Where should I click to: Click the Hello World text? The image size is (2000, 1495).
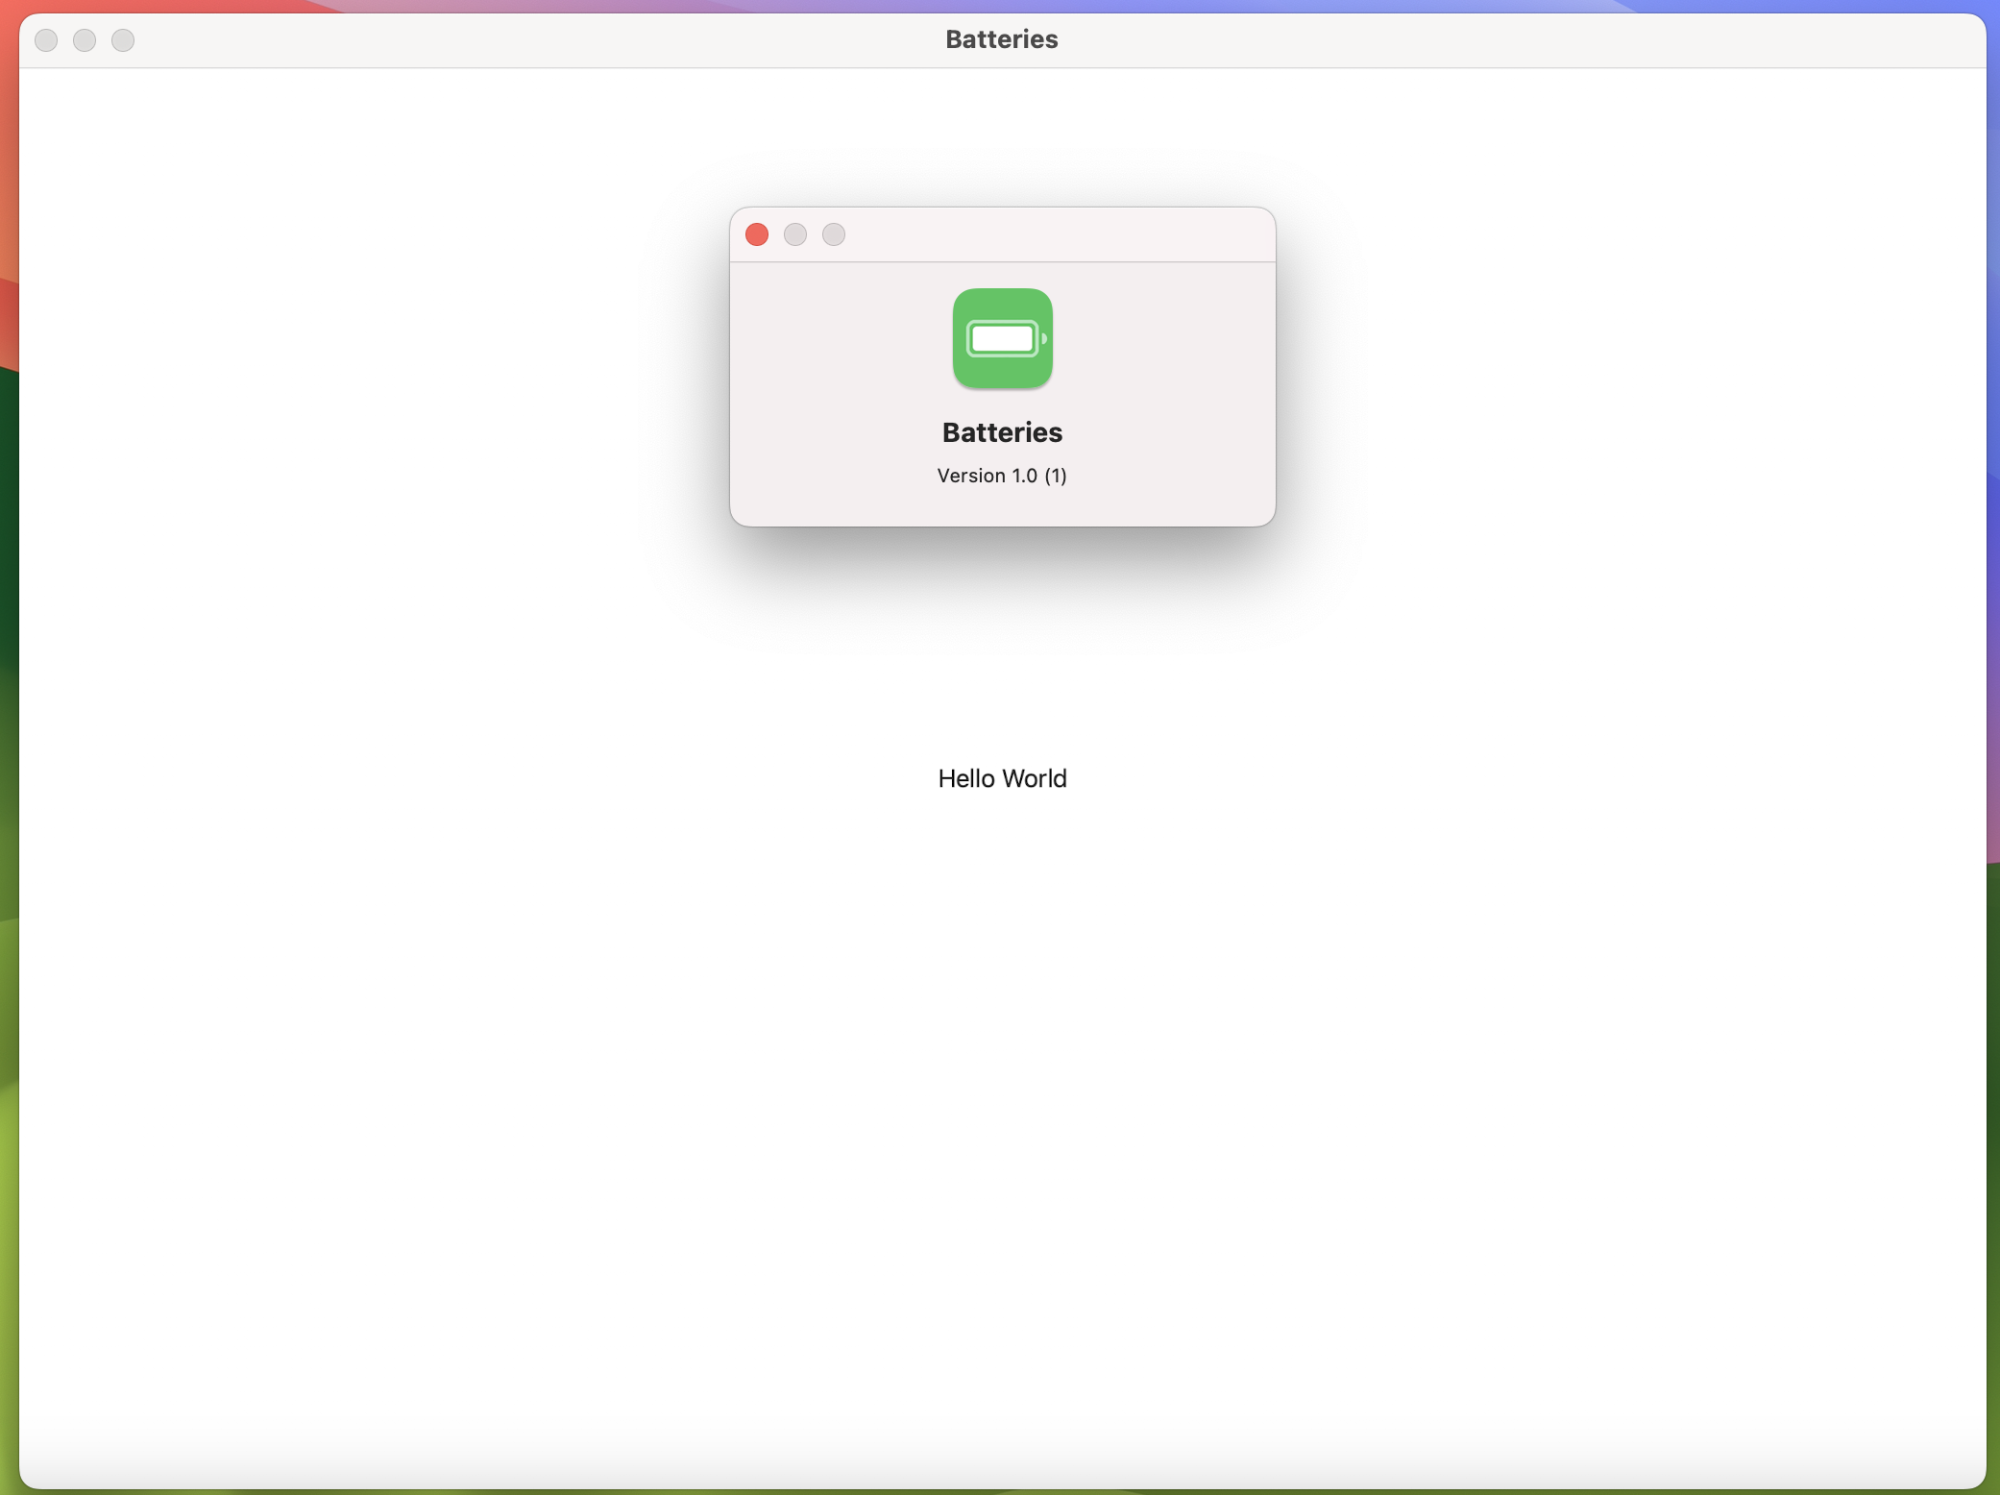pyautogui.click(x=1002, y=778)
